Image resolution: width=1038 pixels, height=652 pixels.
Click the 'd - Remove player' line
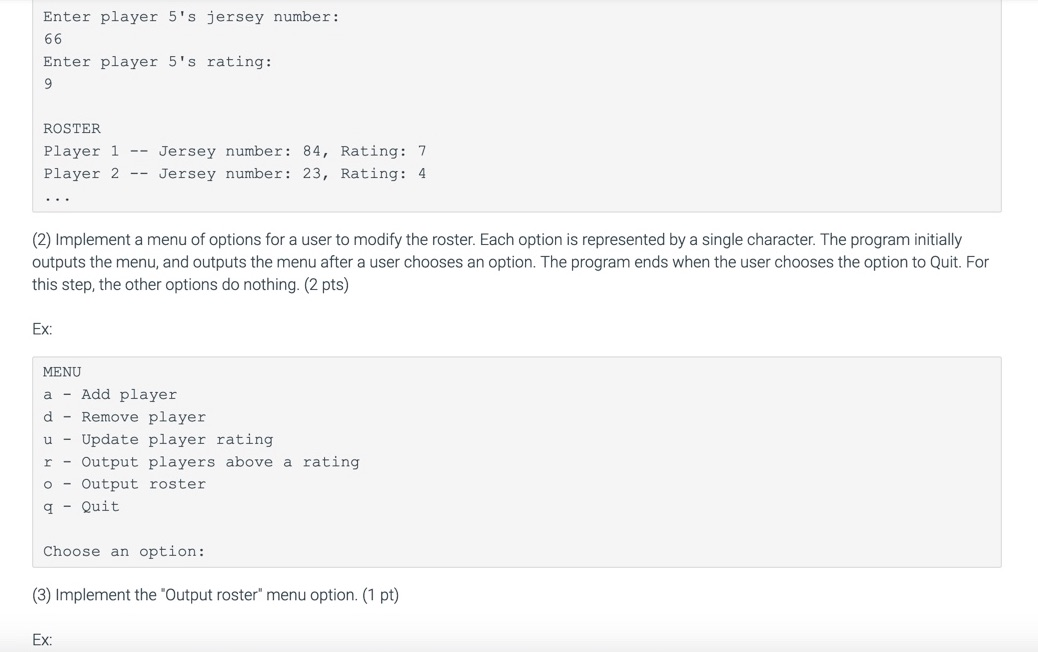124,417
